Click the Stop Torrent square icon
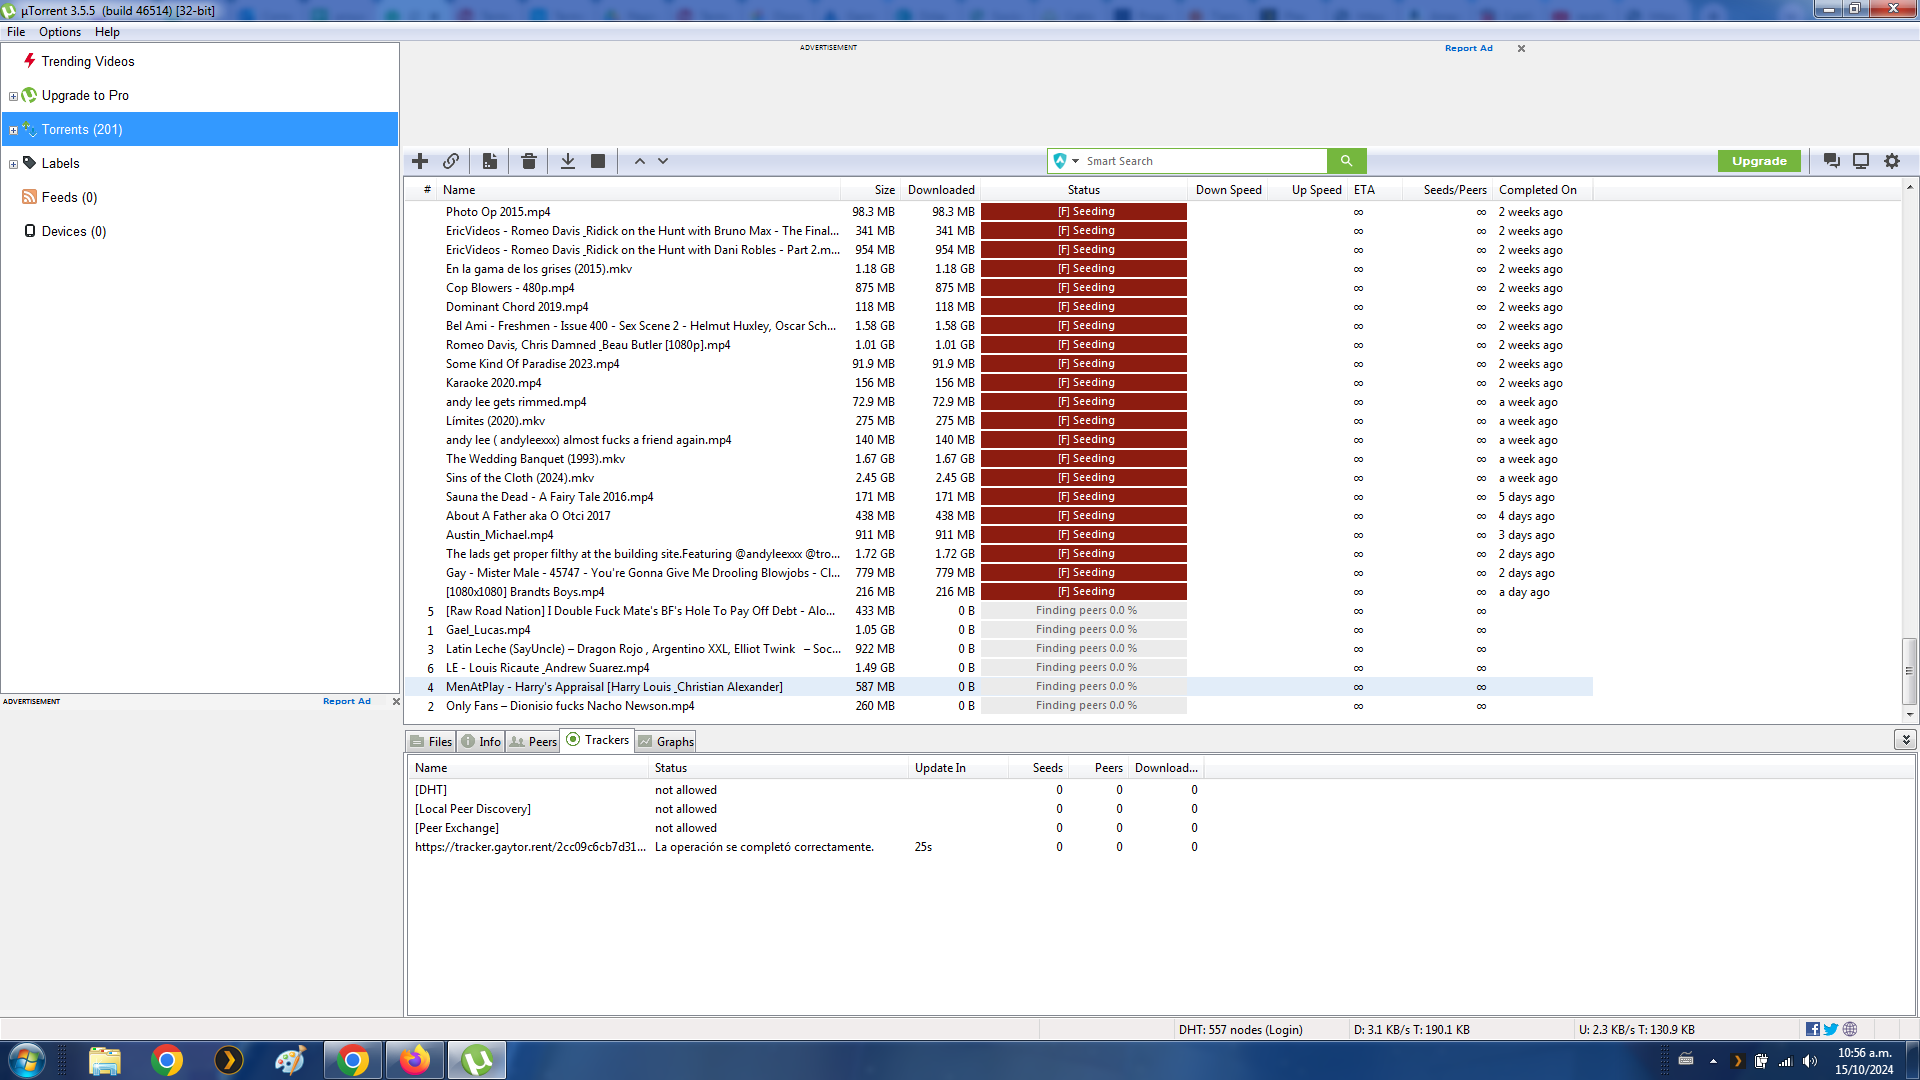Image resolution: width=1920 pixels, height=1080 pixels. pos(598,161)
